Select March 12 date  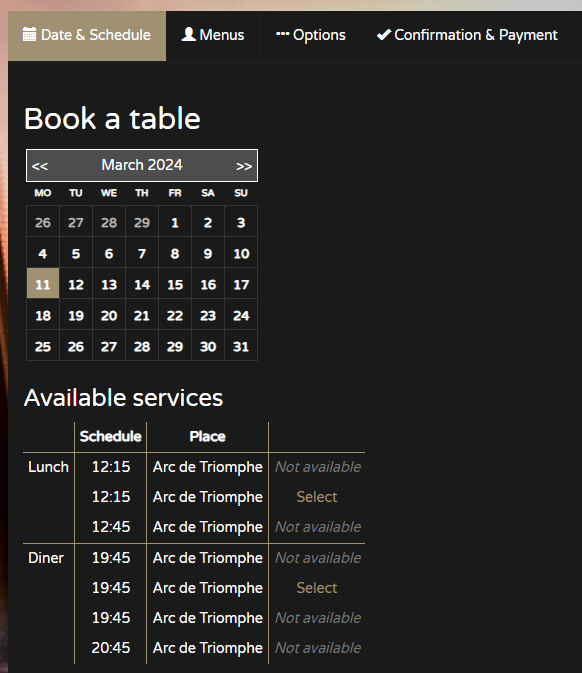pos(76,283)
